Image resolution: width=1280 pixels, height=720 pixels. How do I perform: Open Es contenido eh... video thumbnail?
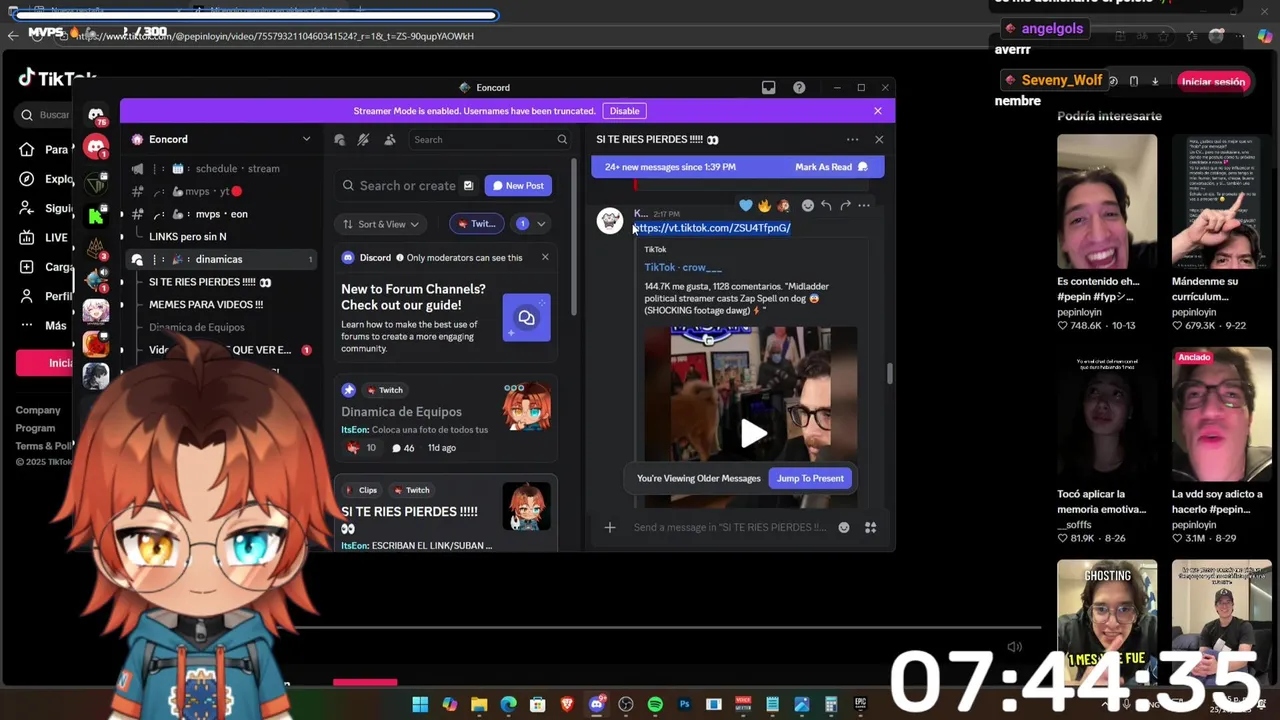[x=1107, y=202]
